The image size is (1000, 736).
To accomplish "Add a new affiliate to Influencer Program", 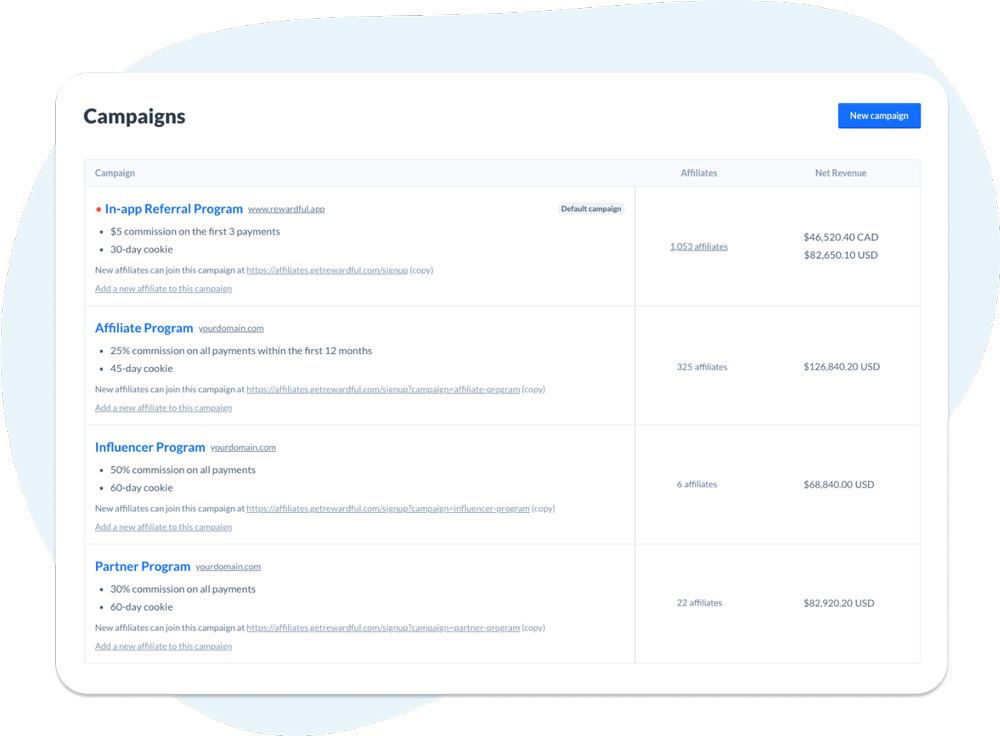I will [x=163, y=527].
